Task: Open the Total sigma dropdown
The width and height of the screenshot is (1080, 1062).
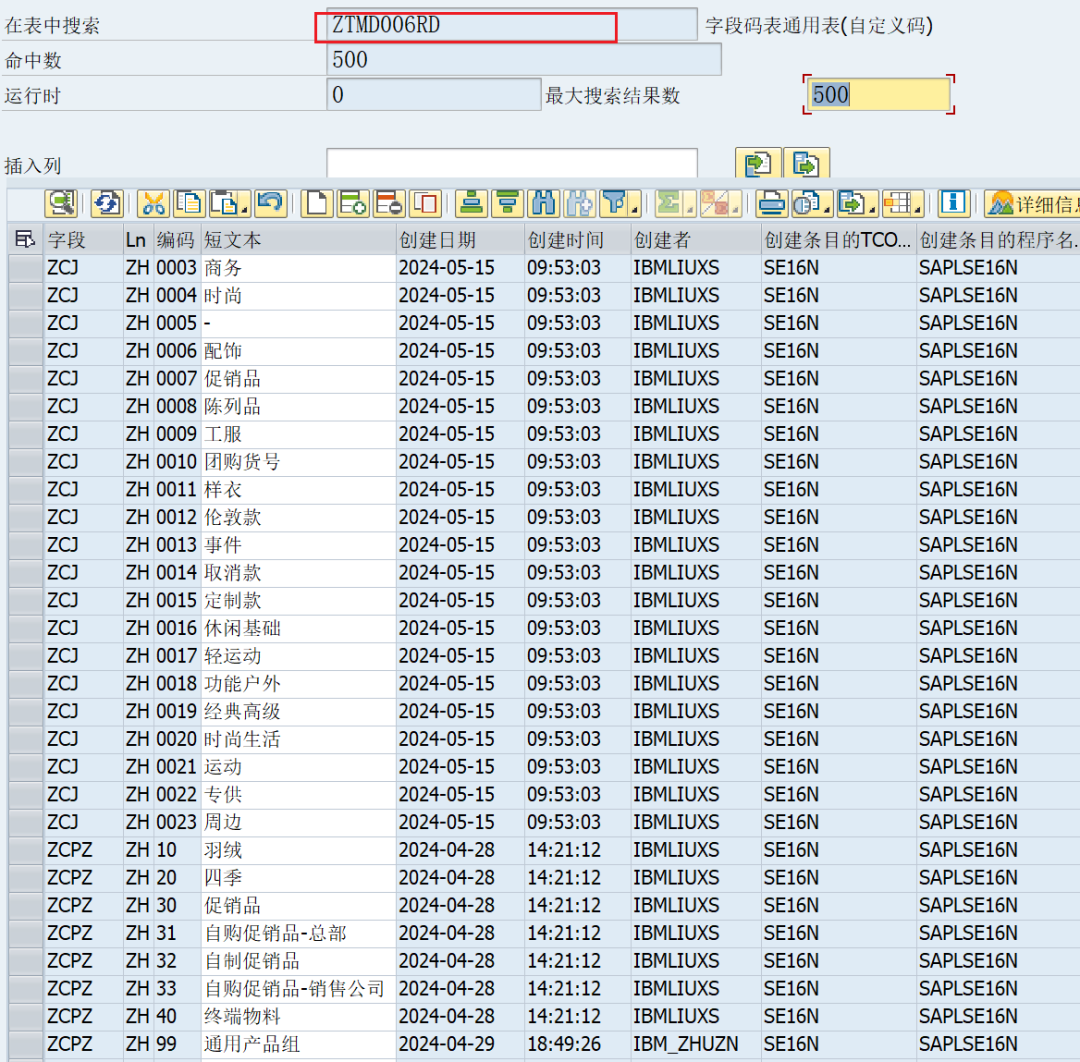Action: click(x=689, y=209)
